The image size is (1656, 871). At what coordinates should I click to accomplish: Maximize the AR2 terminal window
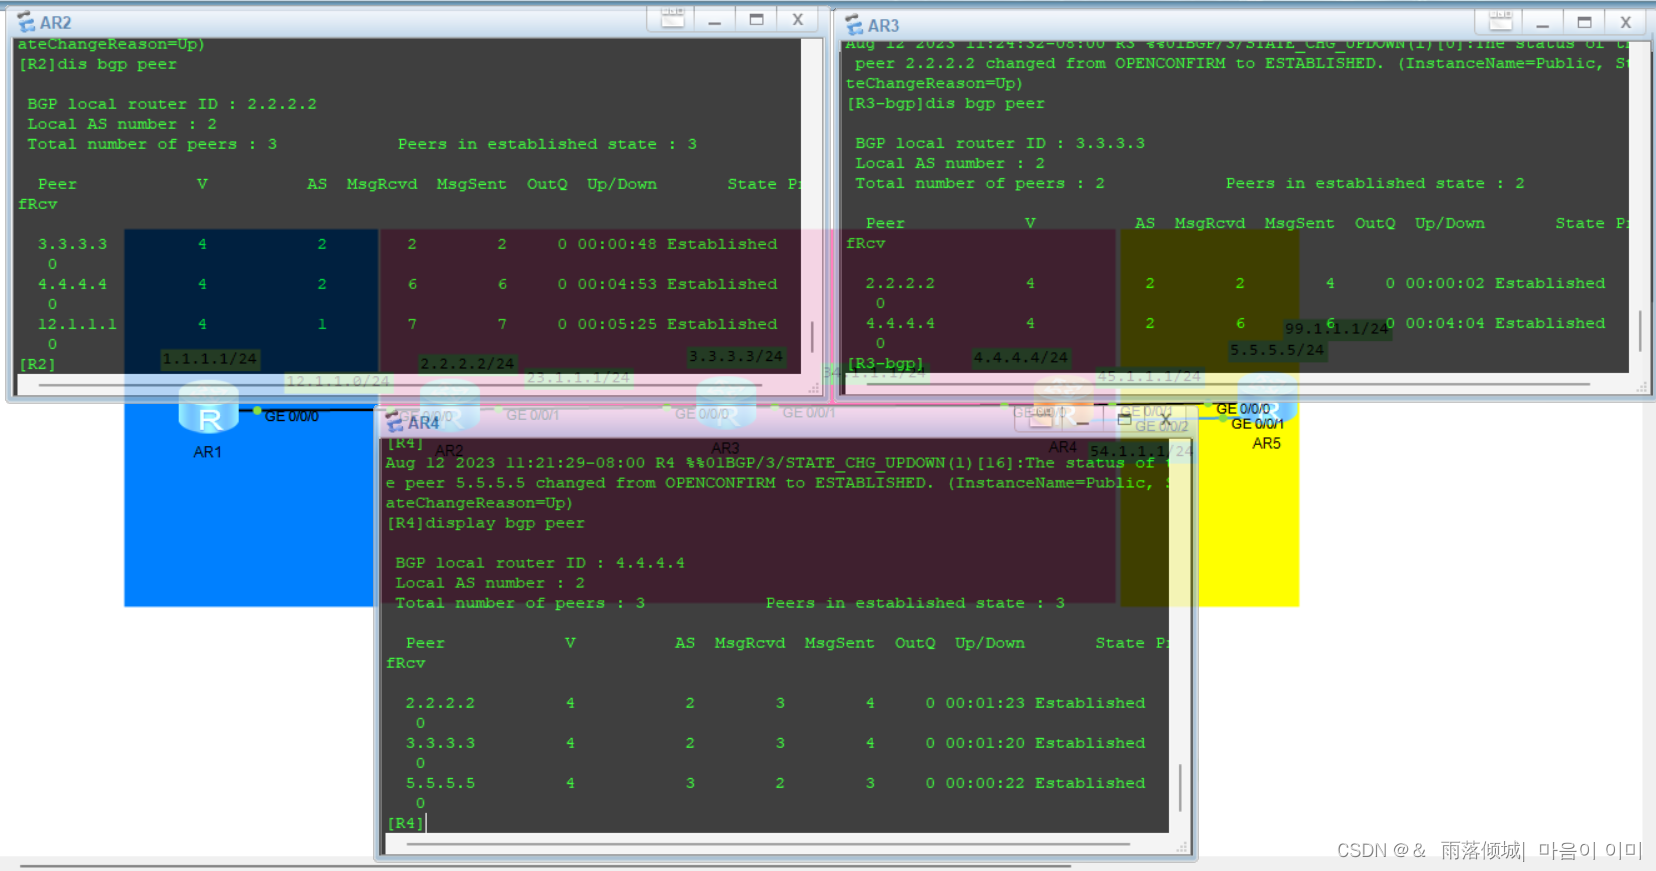(x=756, y=19)
